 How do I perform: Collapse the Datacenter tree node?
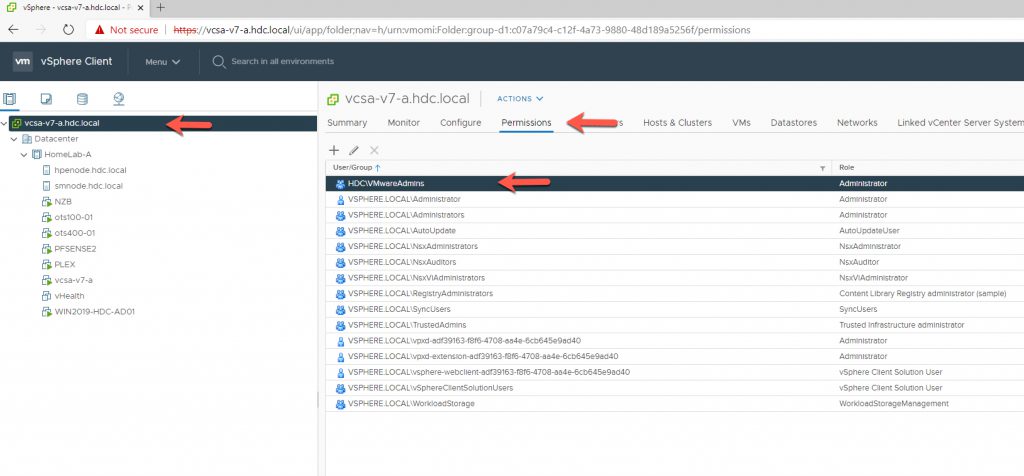[x=14, y=139]
